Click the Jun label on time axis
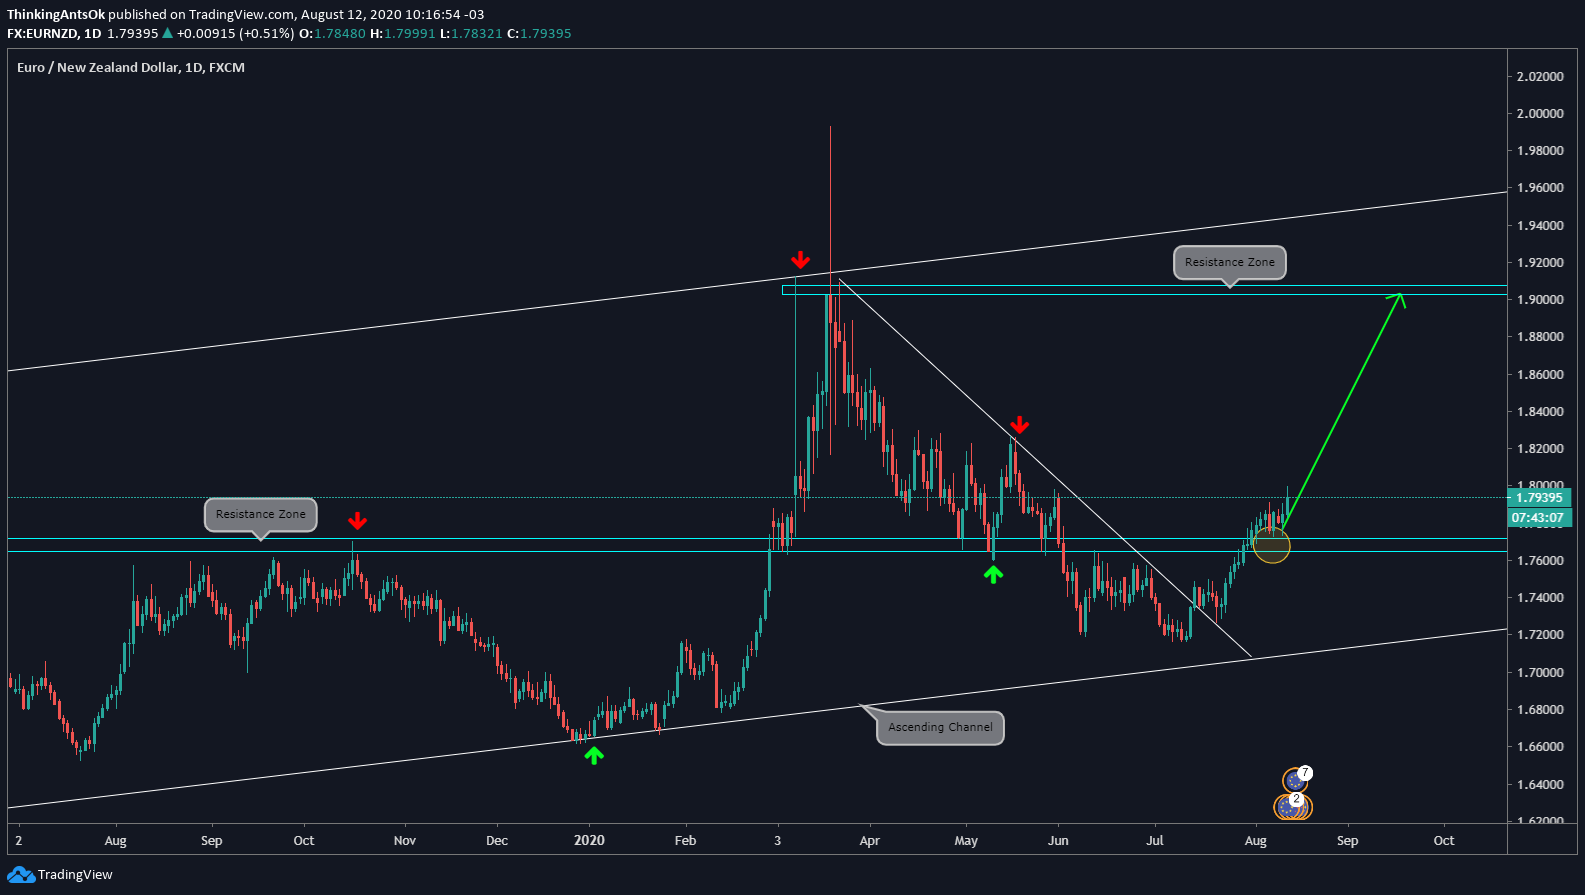 (x=1058, y=840)
